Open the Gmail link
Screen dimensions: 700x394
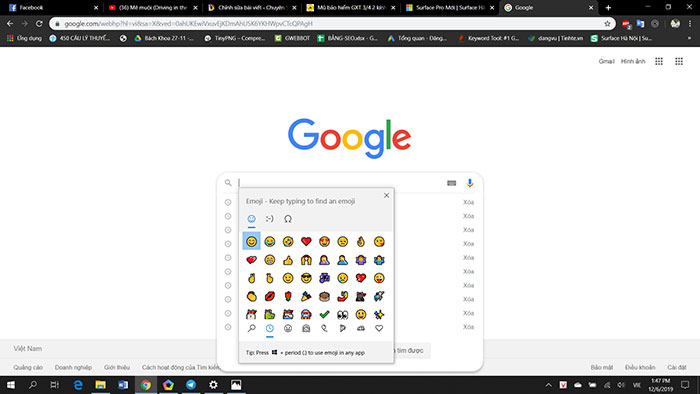[606, 61]
